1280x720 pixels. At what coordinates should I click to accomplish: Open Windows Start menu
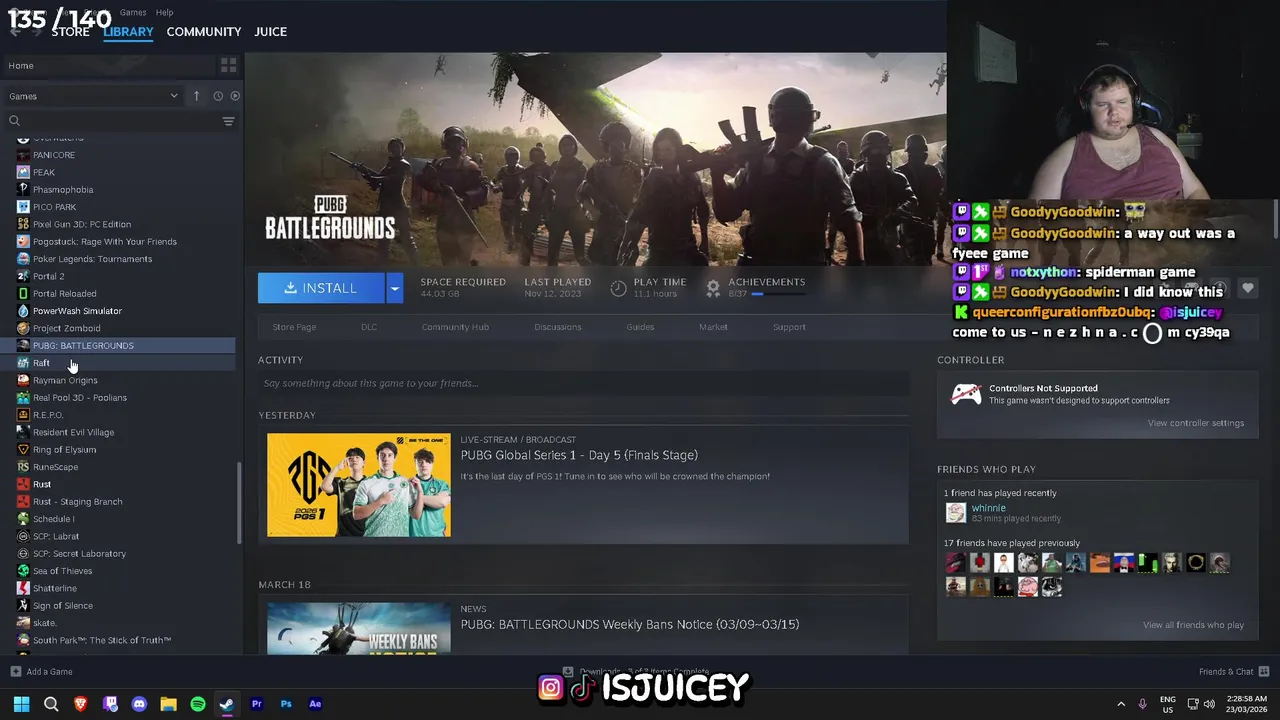point(21,704)
